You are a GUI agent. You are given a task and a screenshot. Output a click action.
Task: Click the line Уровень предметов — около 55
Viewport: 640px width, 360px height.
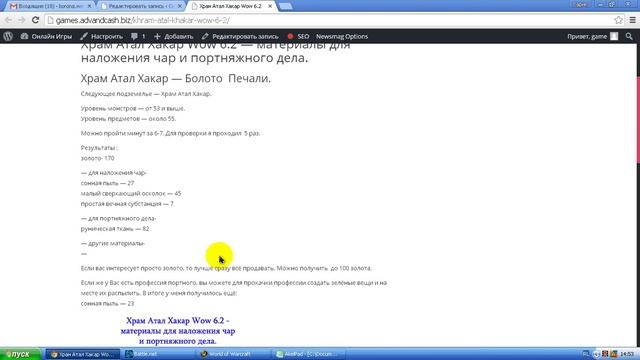click(x=128, y=118)
